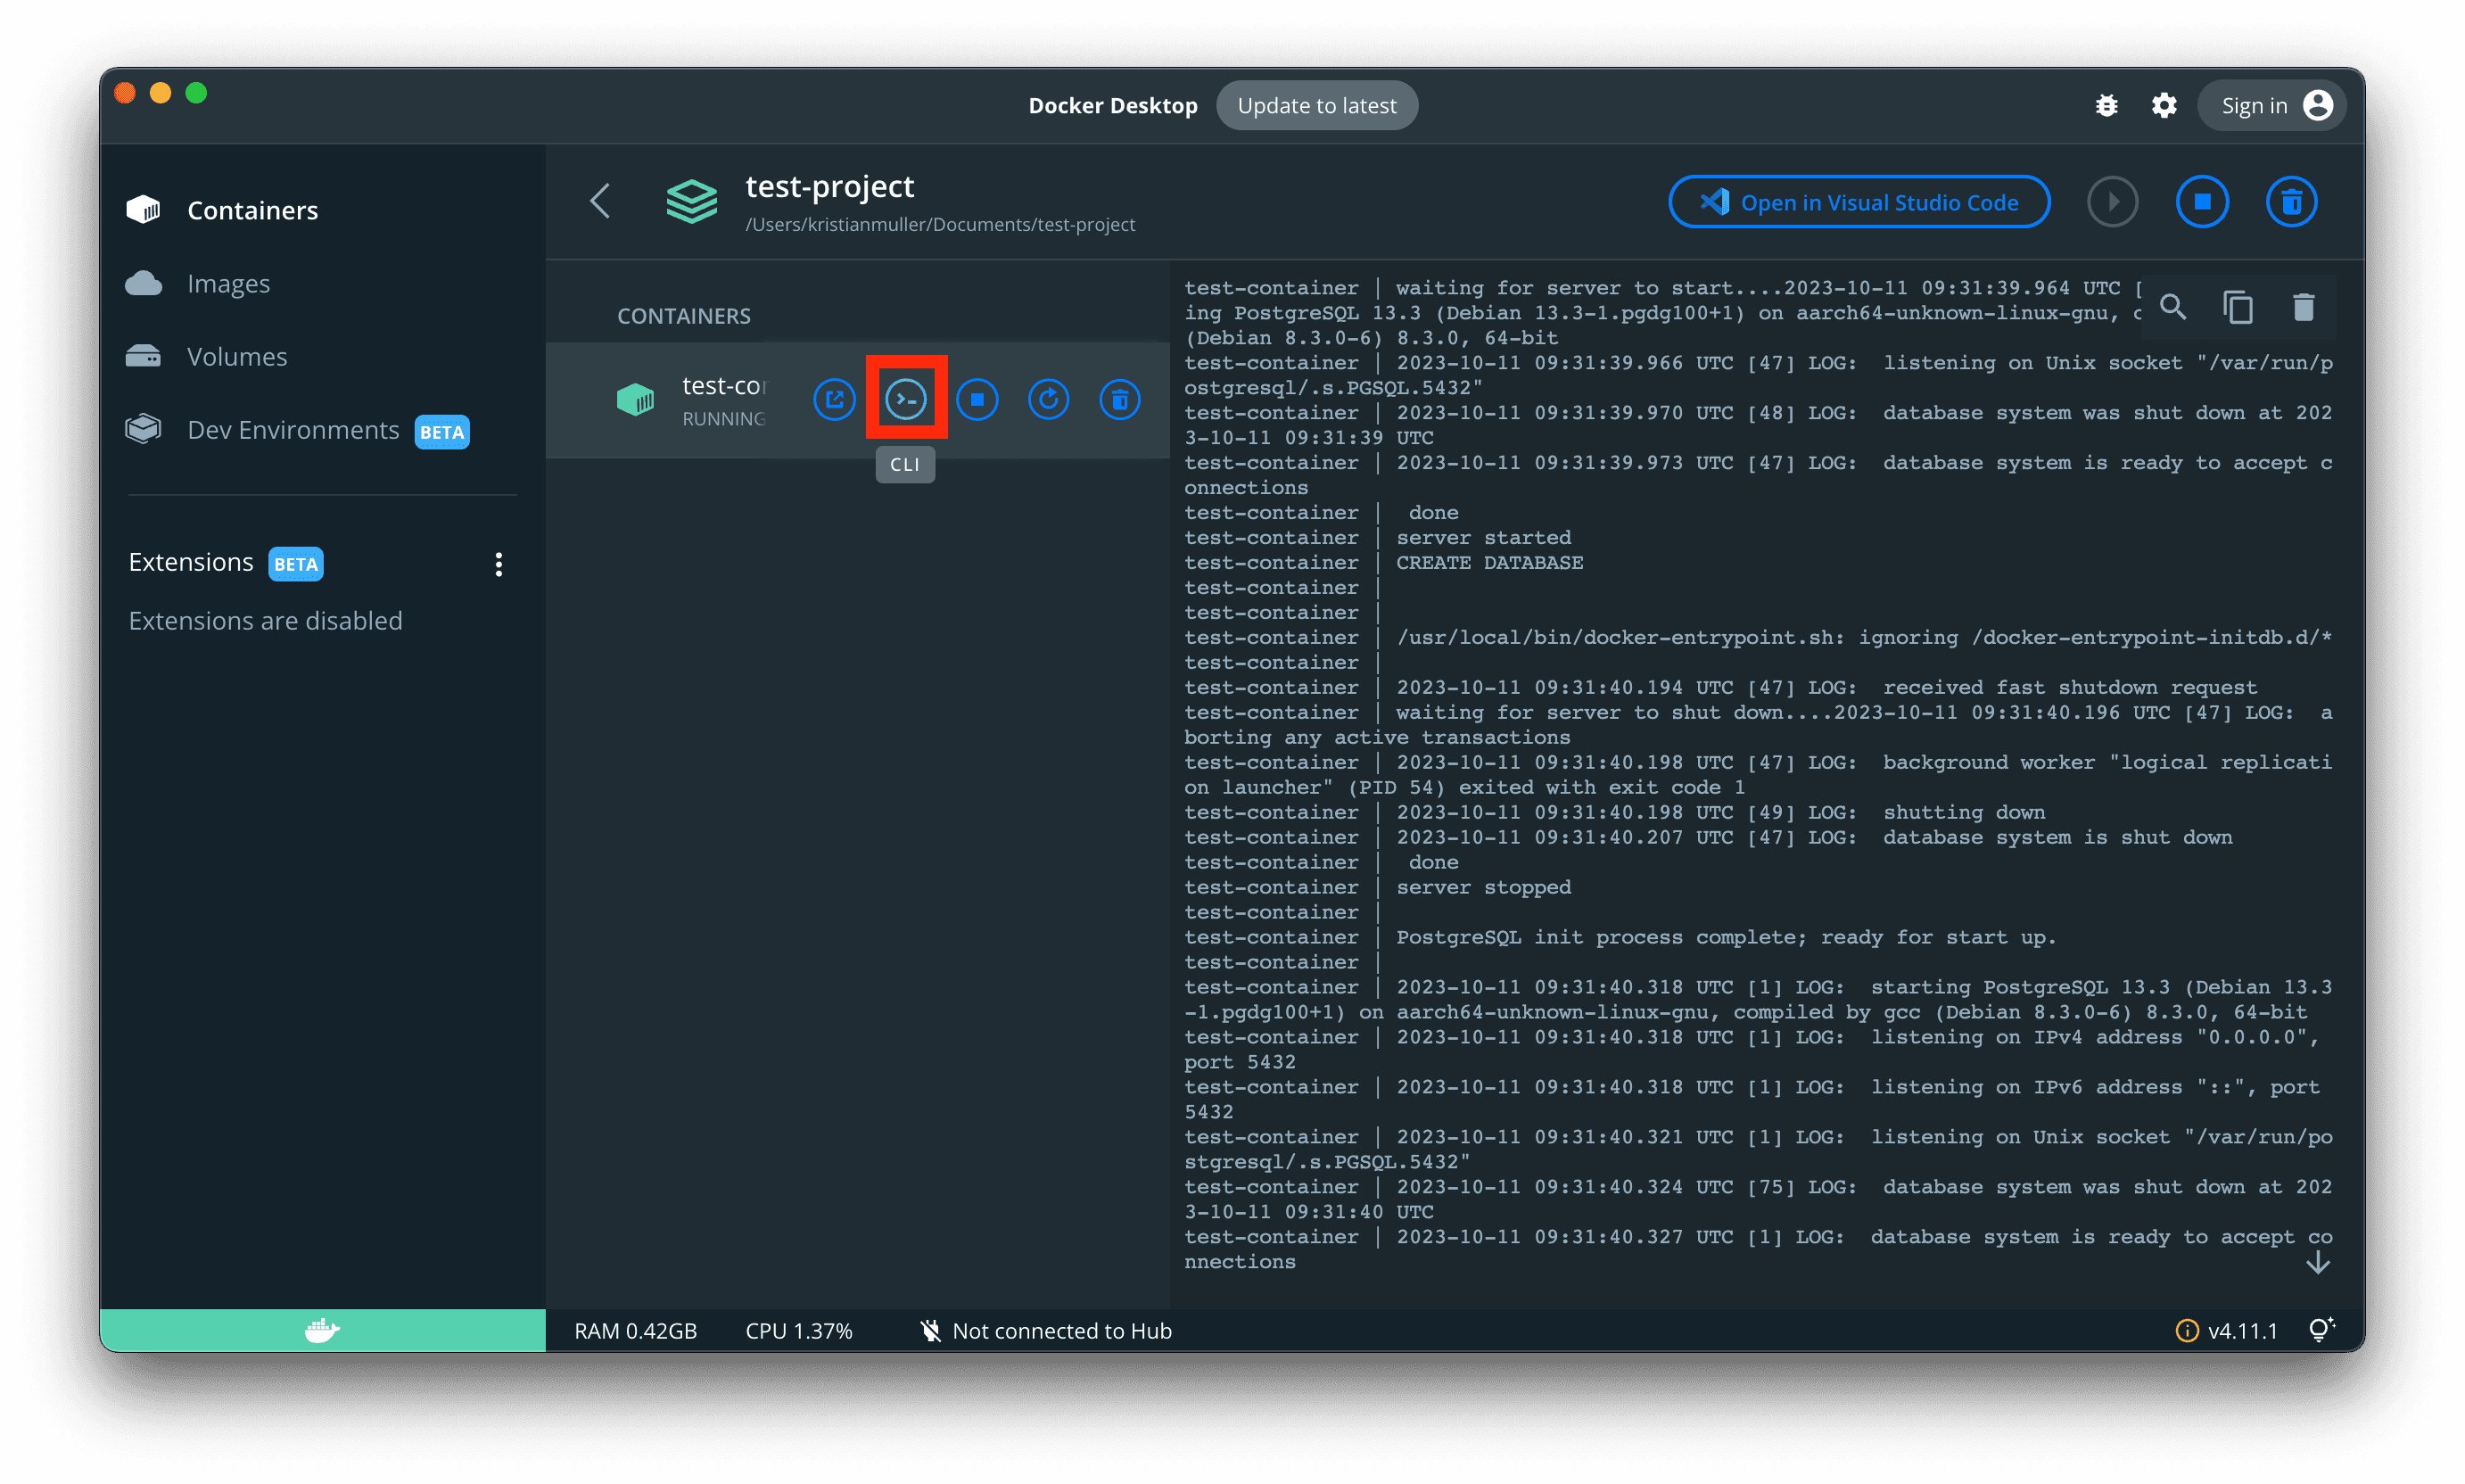Viewport: 2465px width, 1484px height.
Task: Click the Containers cube icon
Action: tap(143, 209)
